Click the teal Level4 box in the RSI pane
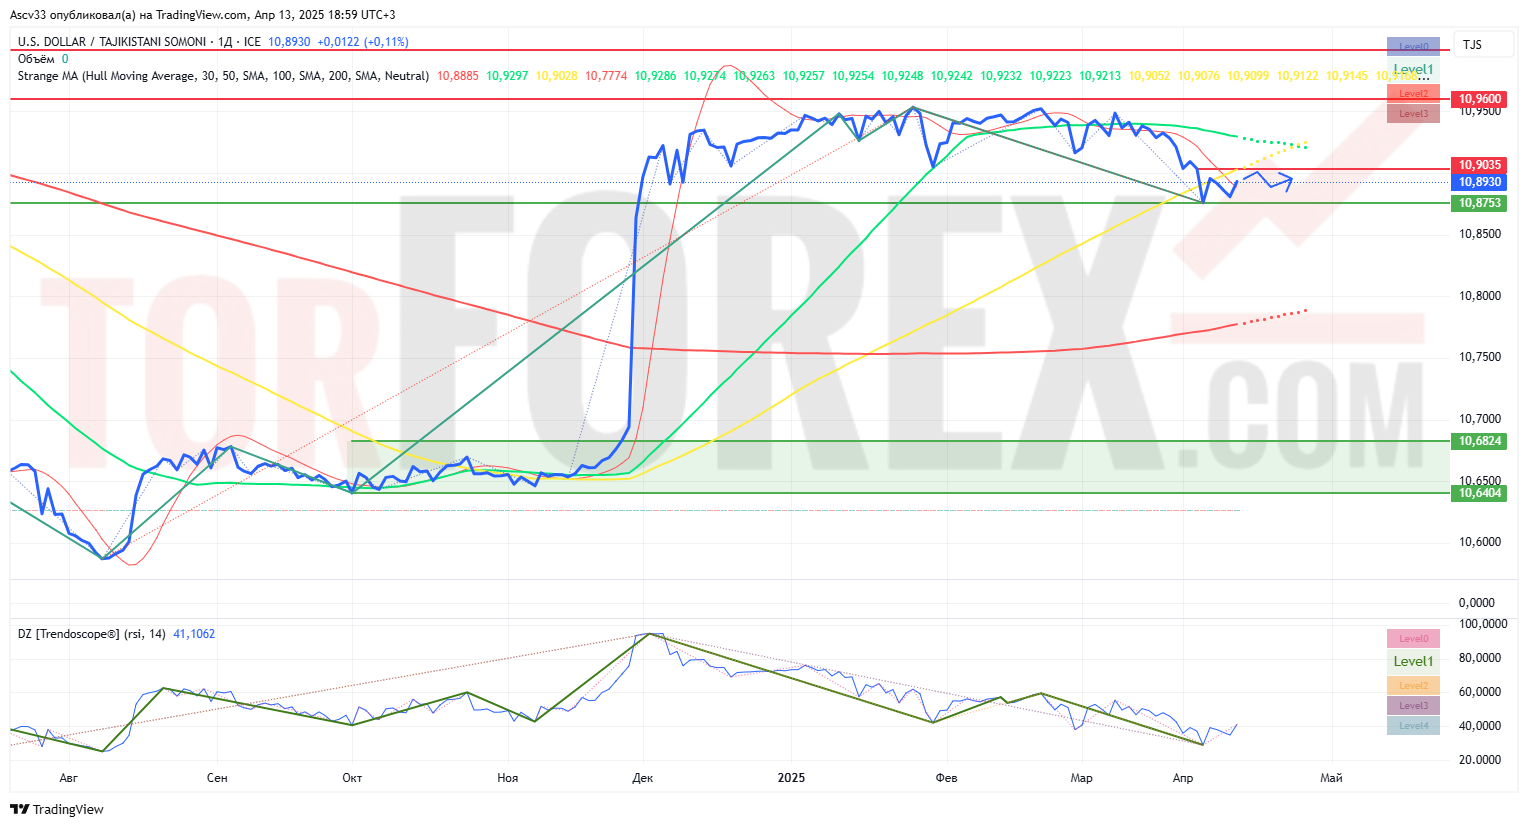The image size is (1528, 827). tap(1413, 725)
